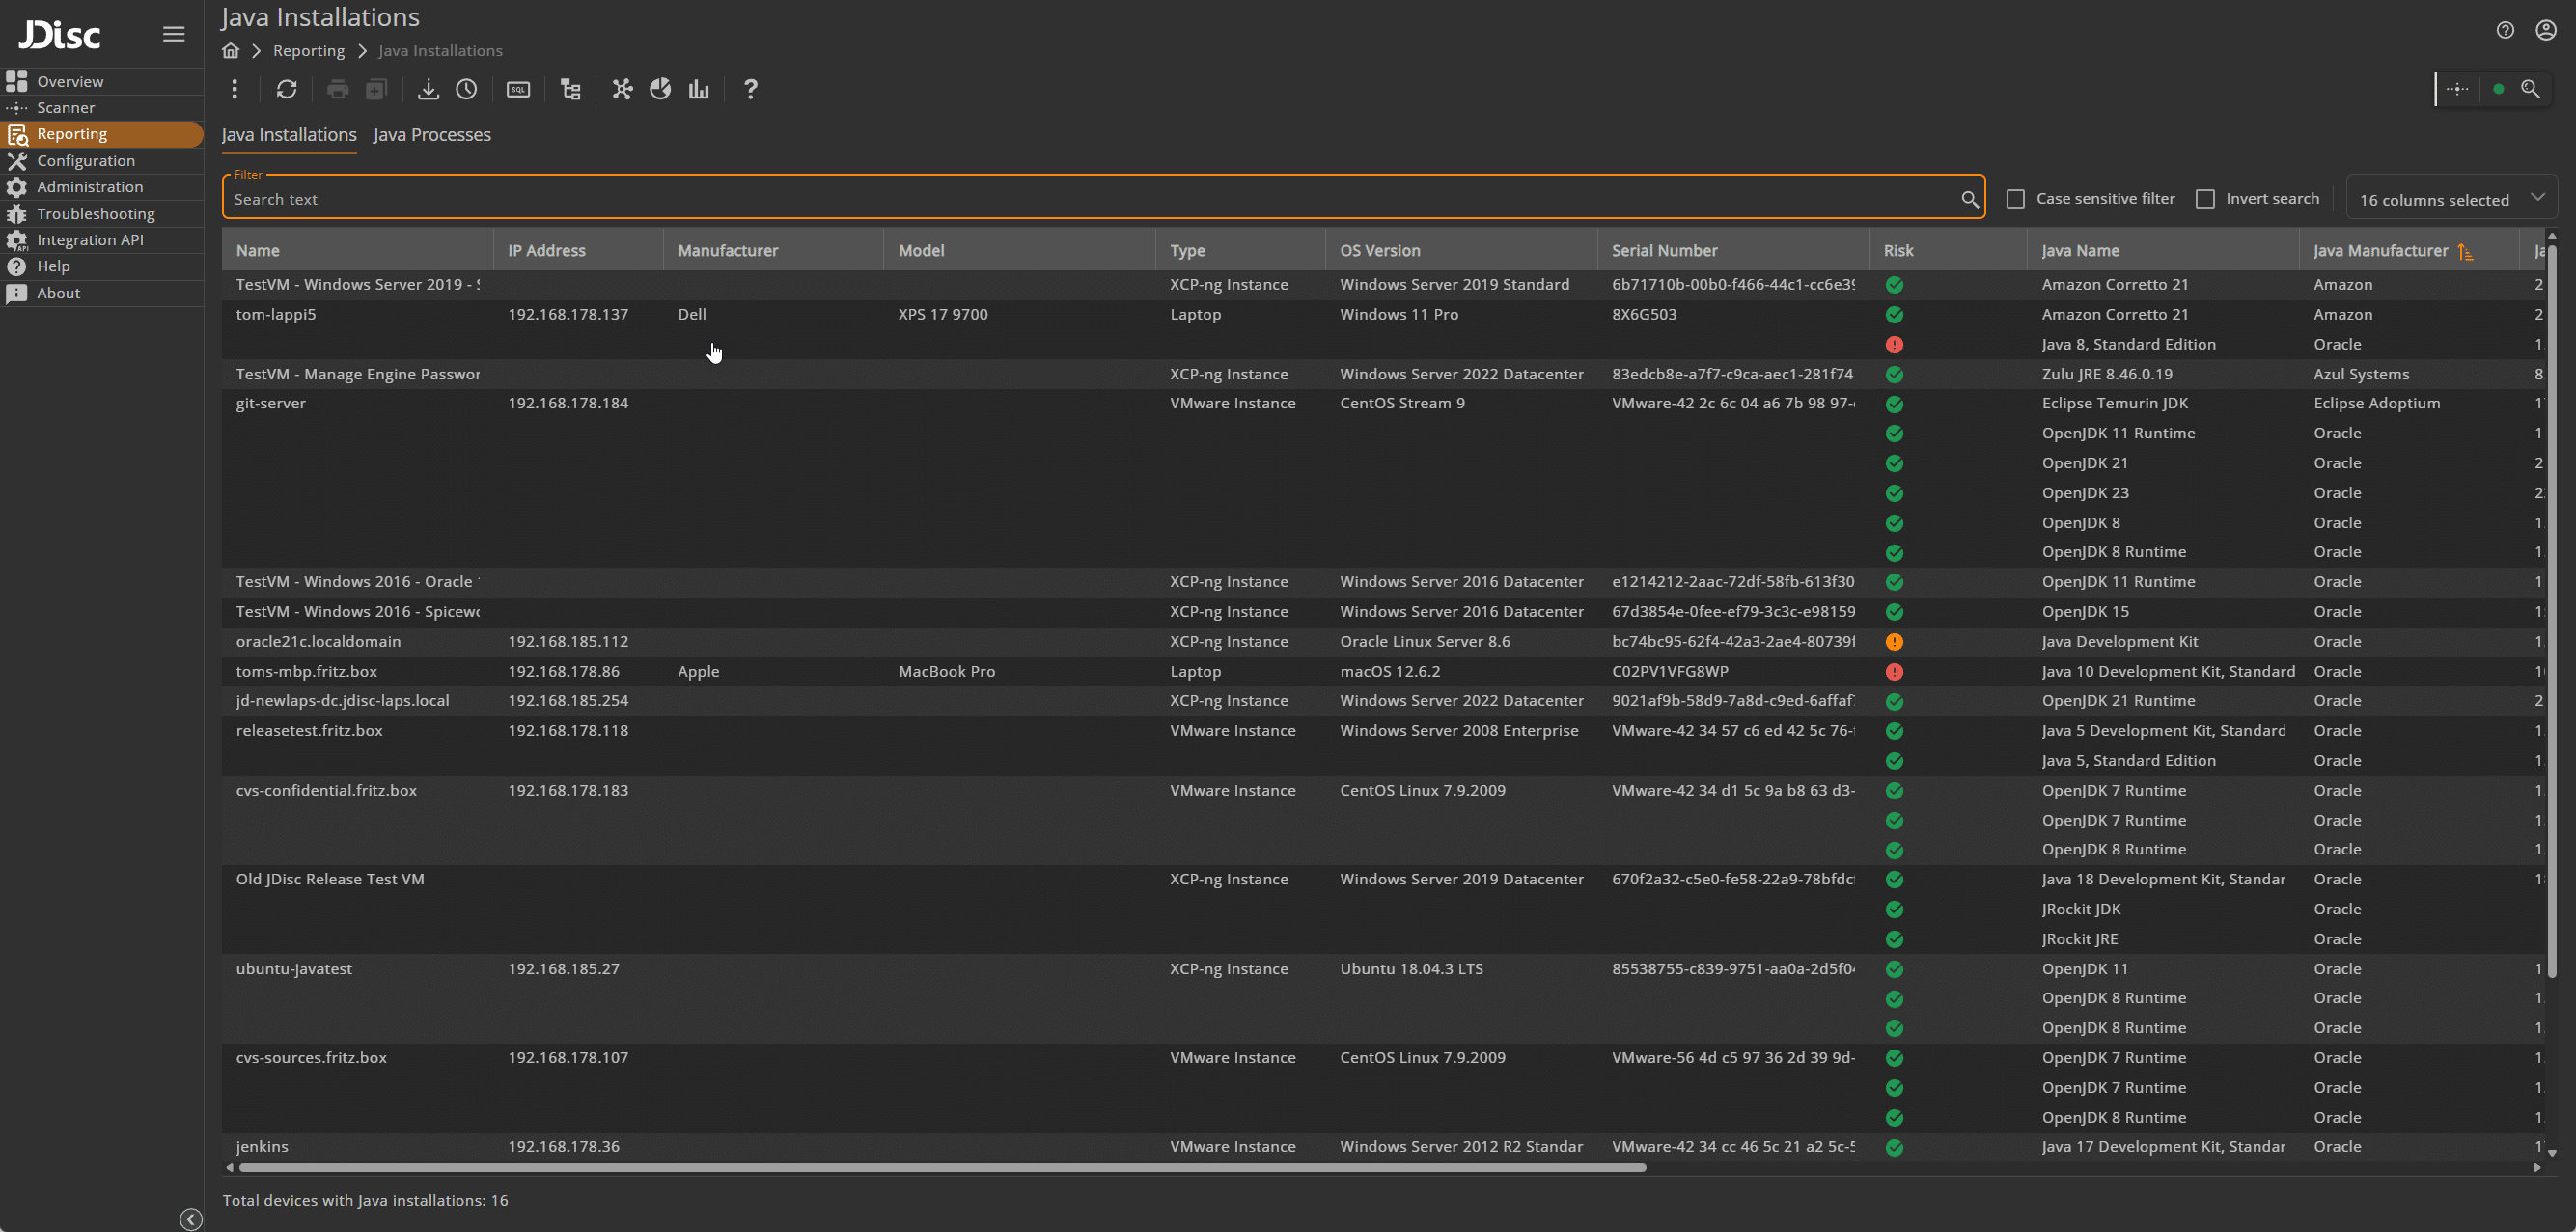2576x1232 pixels.
Task: Open the bar chart icon
Action: point(699,90)
